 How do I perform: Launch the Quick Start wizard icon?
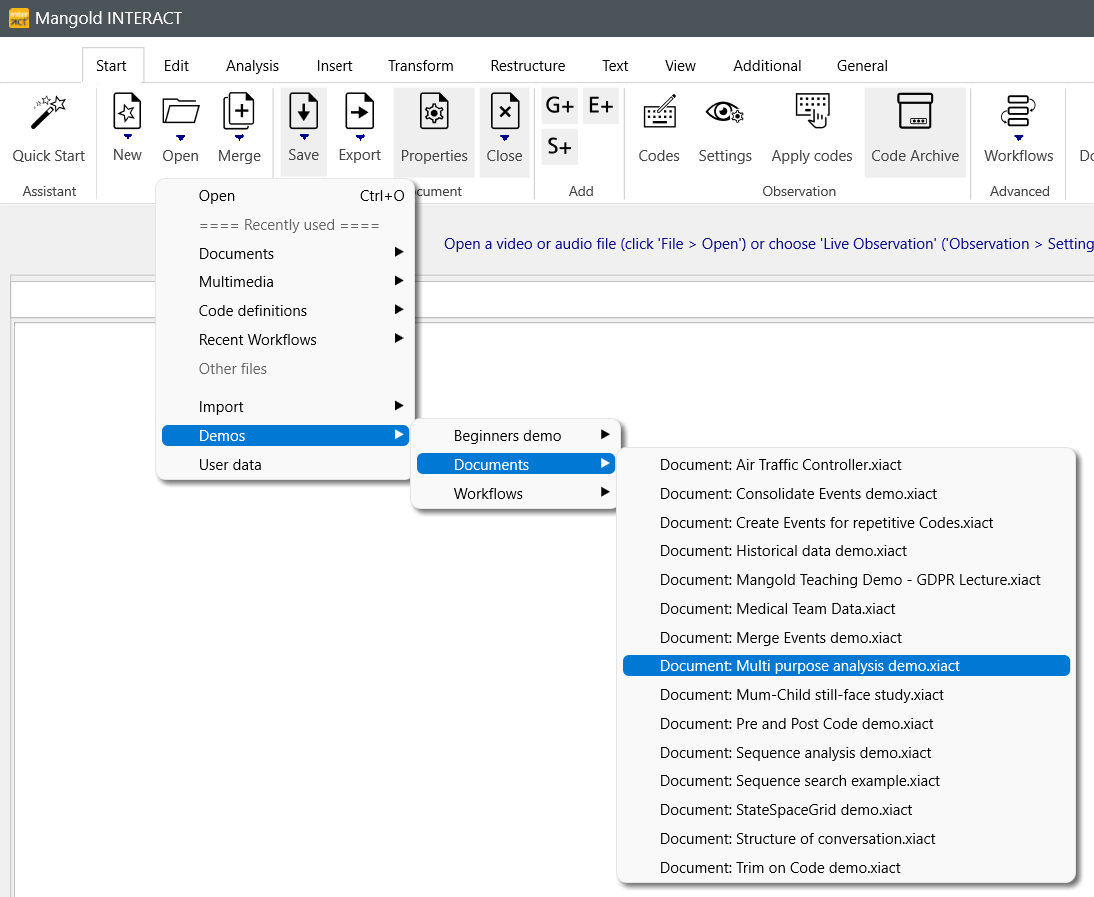click(x=48, y=112)
